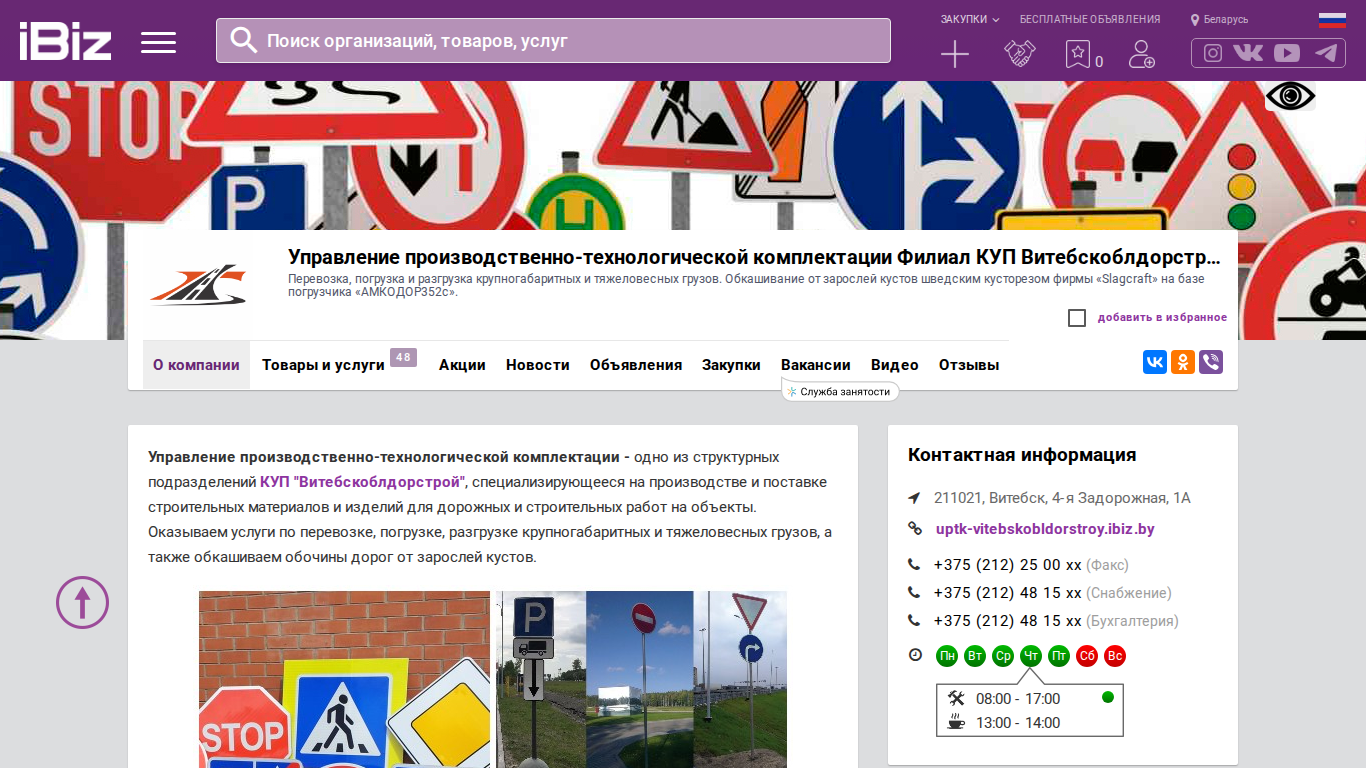The image size is (1366, 768).
Task: Open the Беларусь region selector
Action: 1219,19
